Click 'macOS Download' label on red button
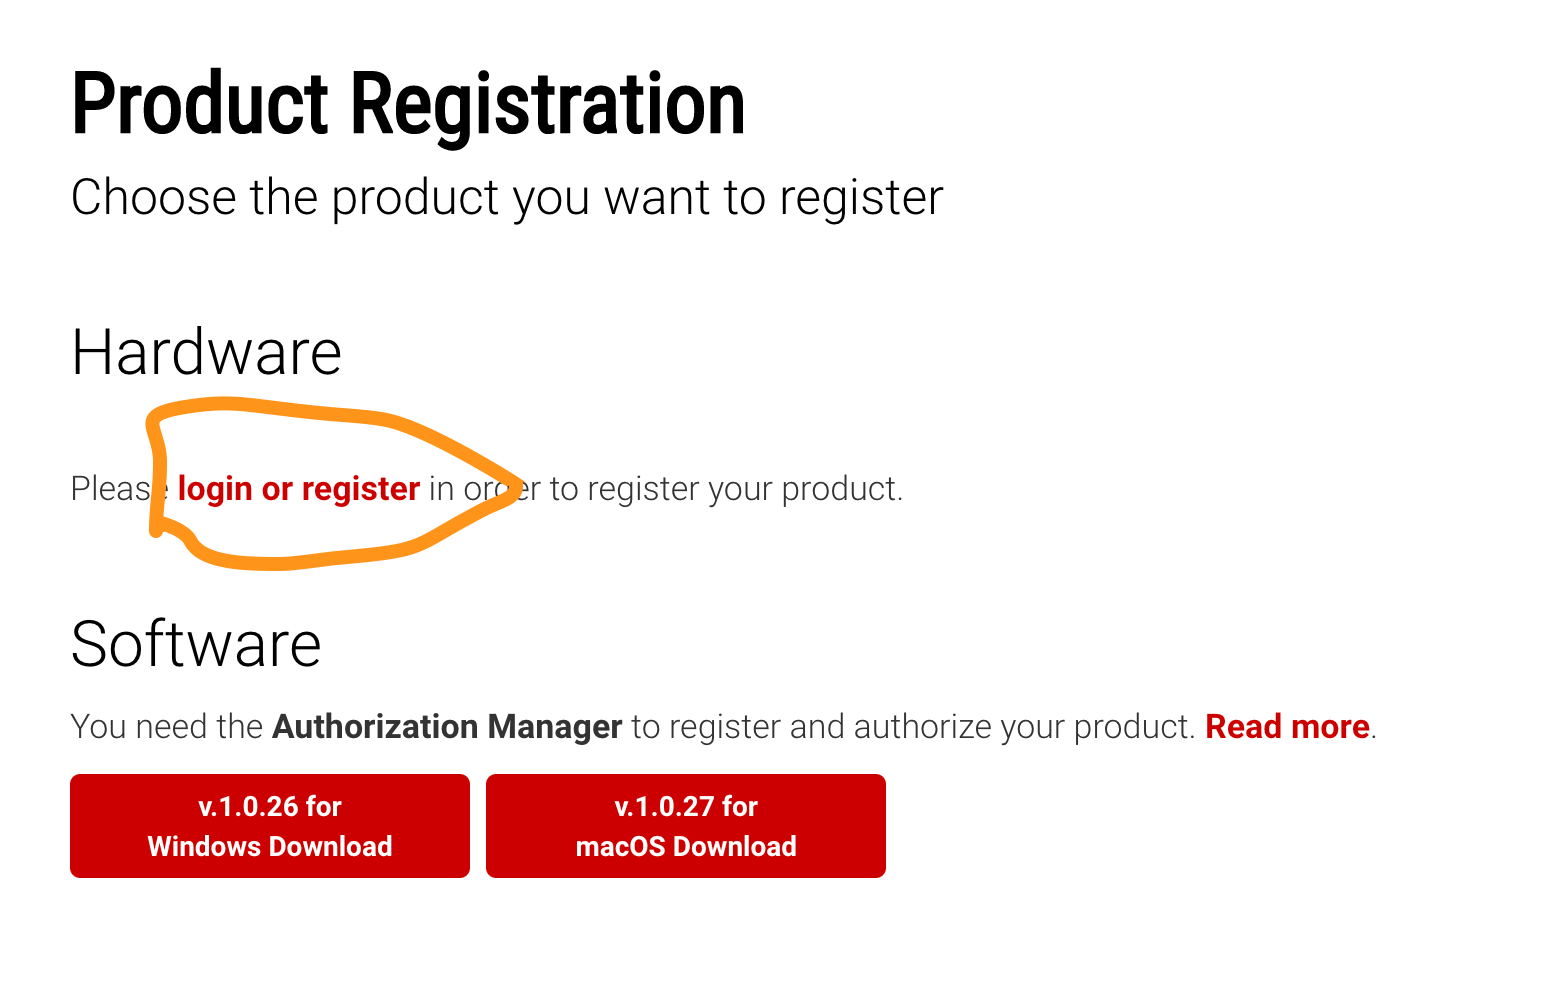Image resolution: width=1562 pixels, height=992 pixels. (686, 846)
